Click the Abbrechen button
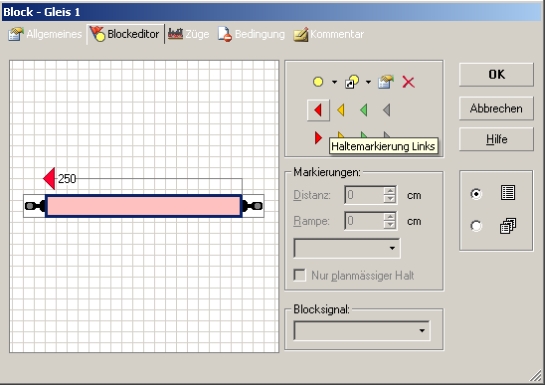545x385 pixels. click(496, 108)
